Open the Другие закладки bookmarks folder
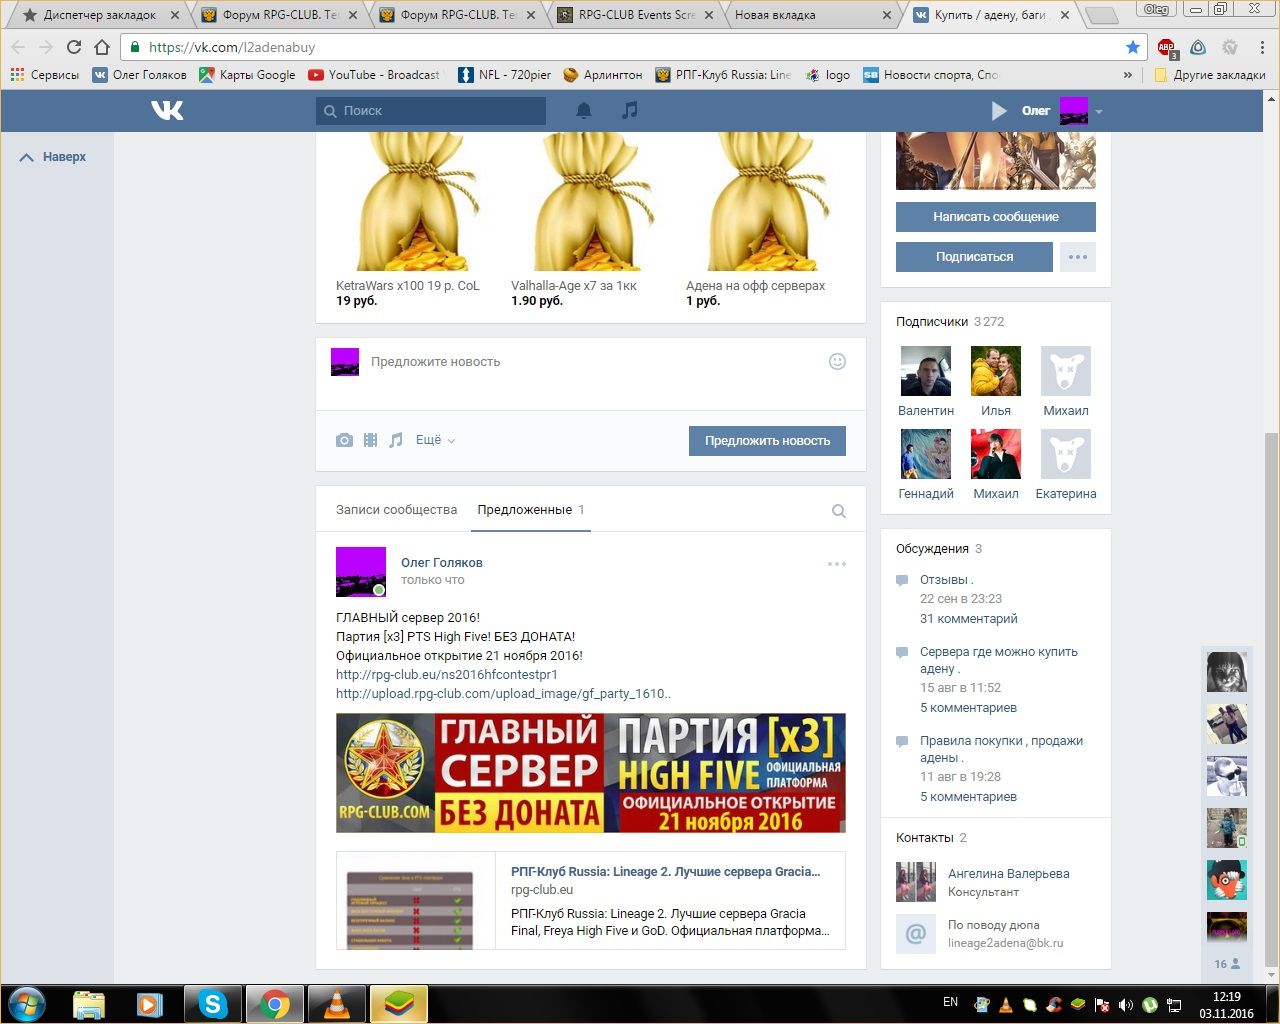The height and width of the screenshot is (1024, 1280). point(1210,75)
